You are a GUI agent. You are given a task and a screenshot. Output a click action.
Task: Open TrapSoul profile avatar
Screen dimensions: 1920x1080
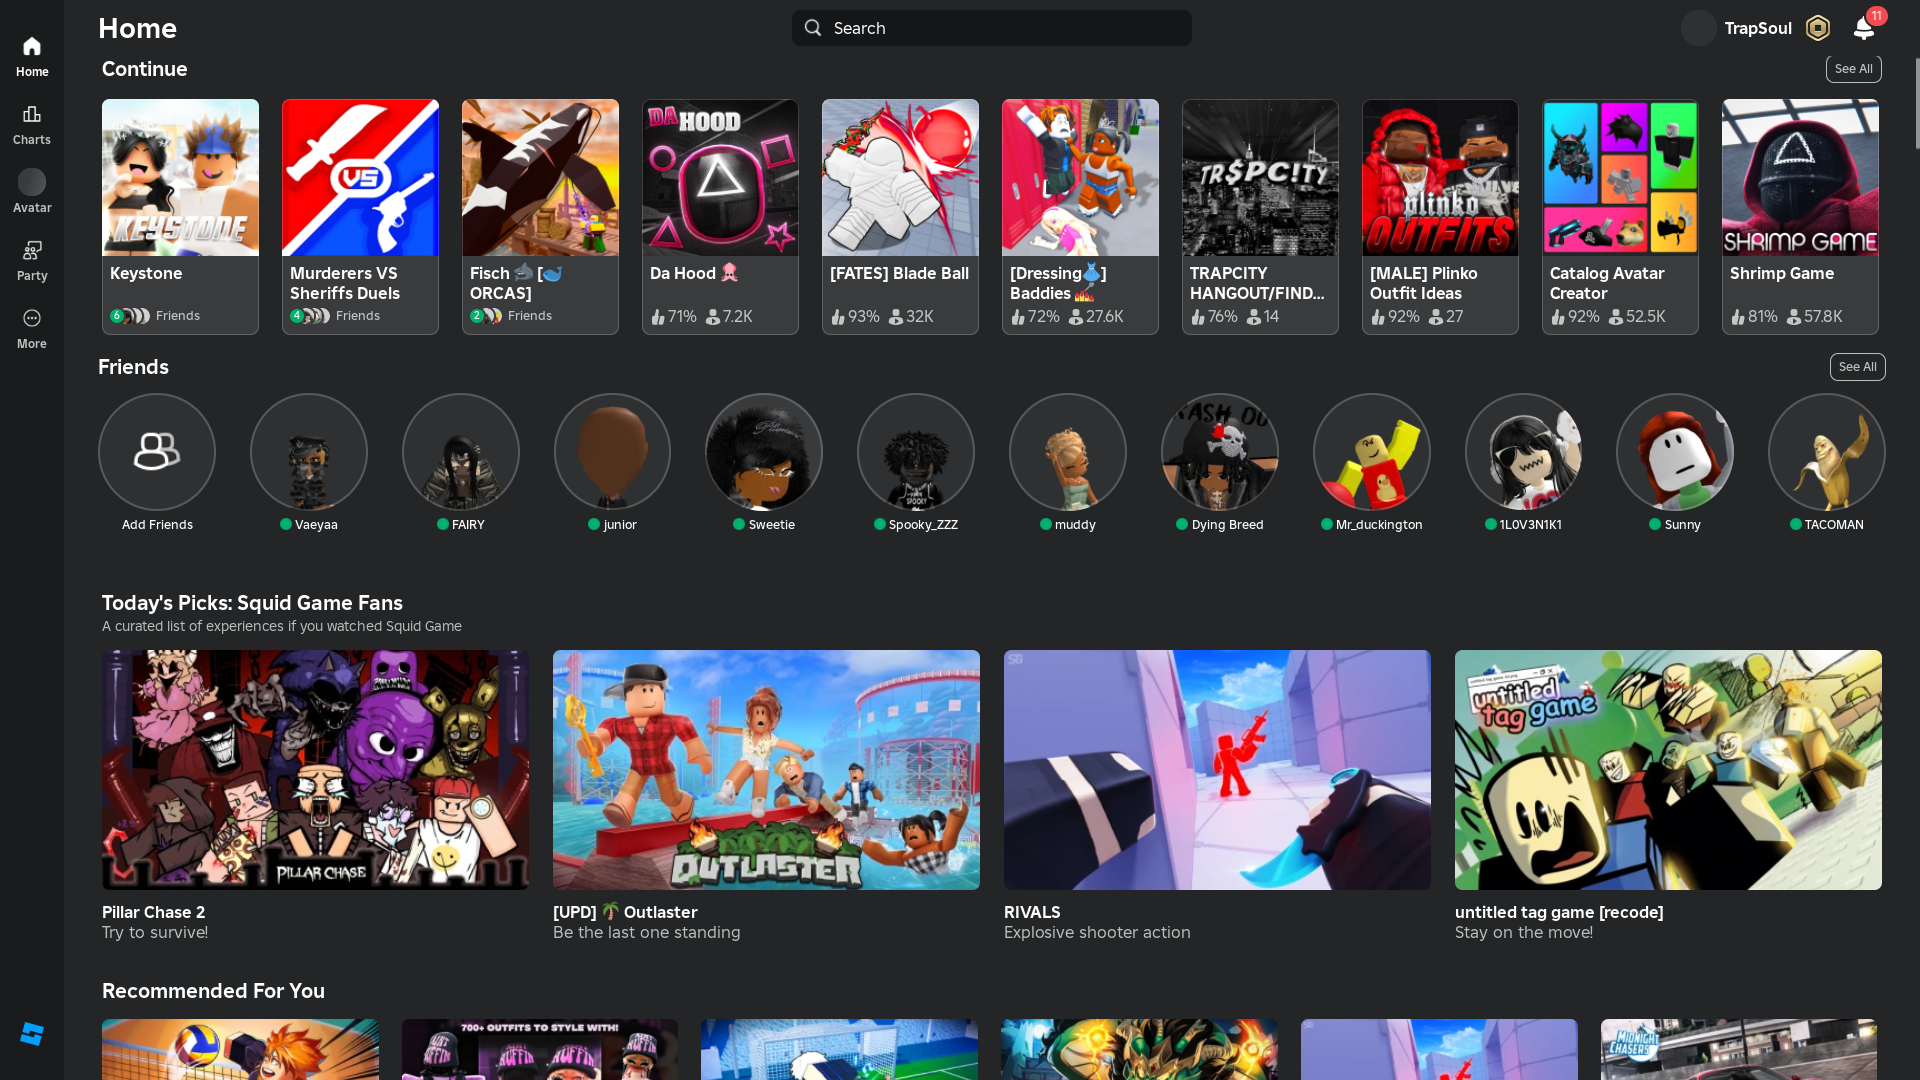[1698, 28]
